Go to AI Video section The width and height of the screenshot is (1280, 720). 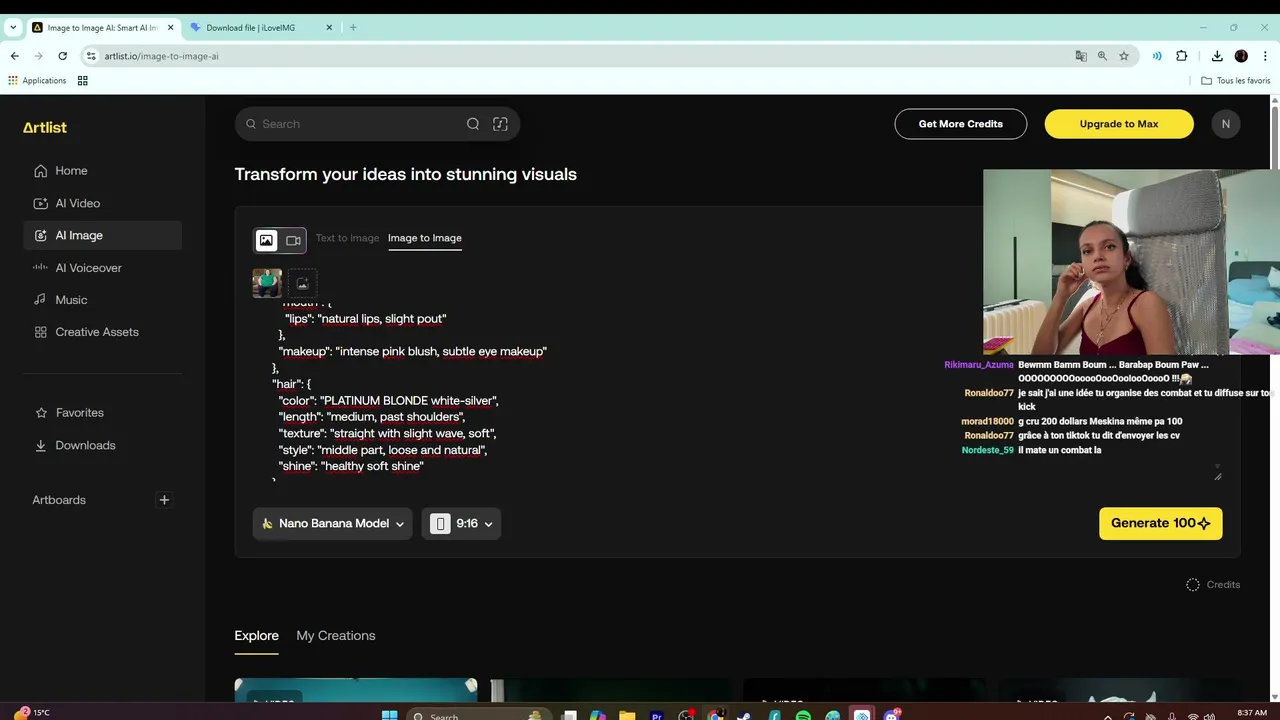(x=103, y=203)
